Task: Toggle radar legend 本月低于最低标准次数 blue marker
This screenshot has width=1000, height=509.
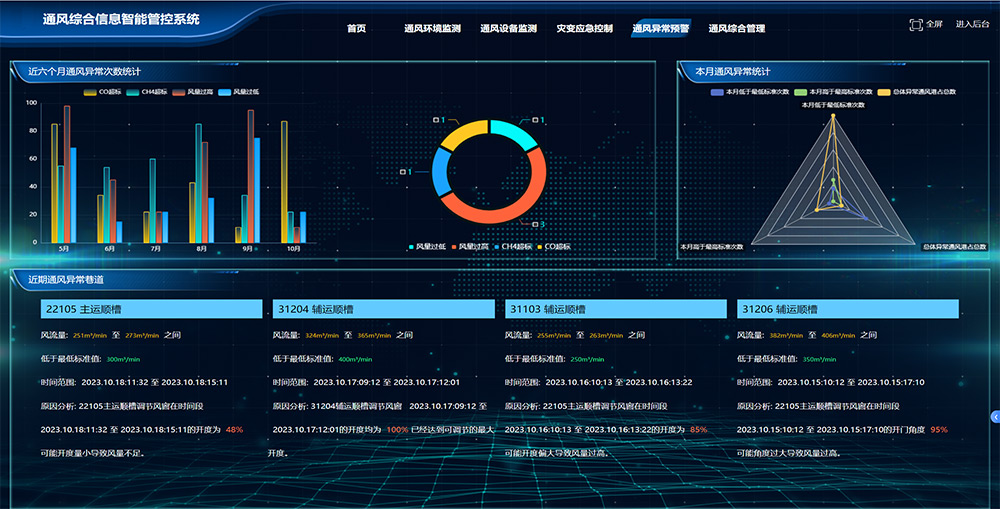Action: (x=717, y=91)
